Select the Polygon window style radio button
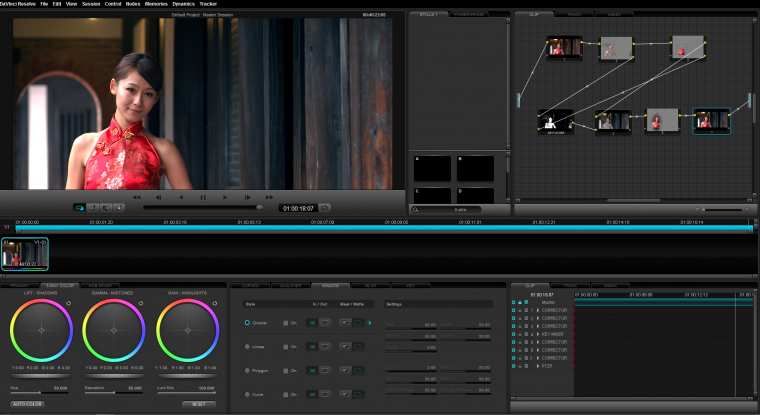 click(x=247, y=370)
